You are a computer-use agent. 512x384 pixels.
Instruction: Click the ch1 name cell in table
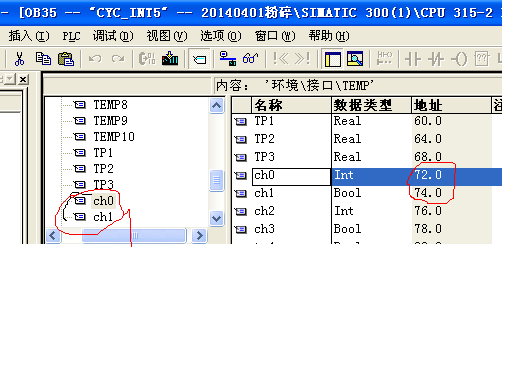(291, 193)
